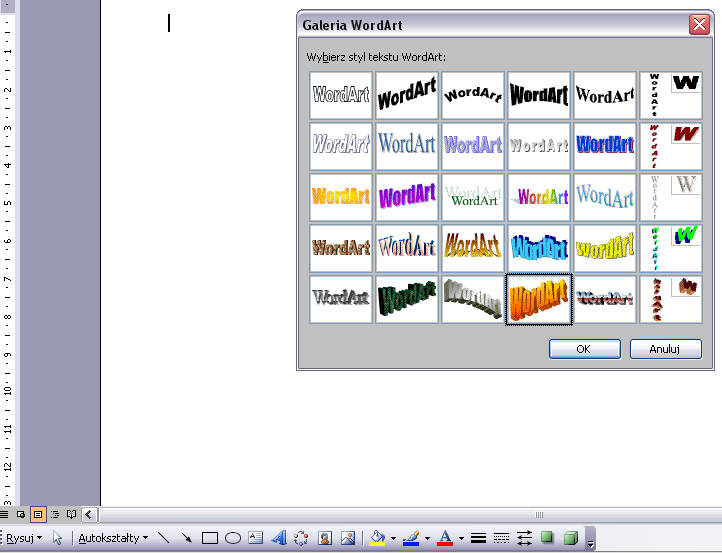Choose the Rectangle shape tool
Viewport: 722px width, 553px height.
coord(210,538)
